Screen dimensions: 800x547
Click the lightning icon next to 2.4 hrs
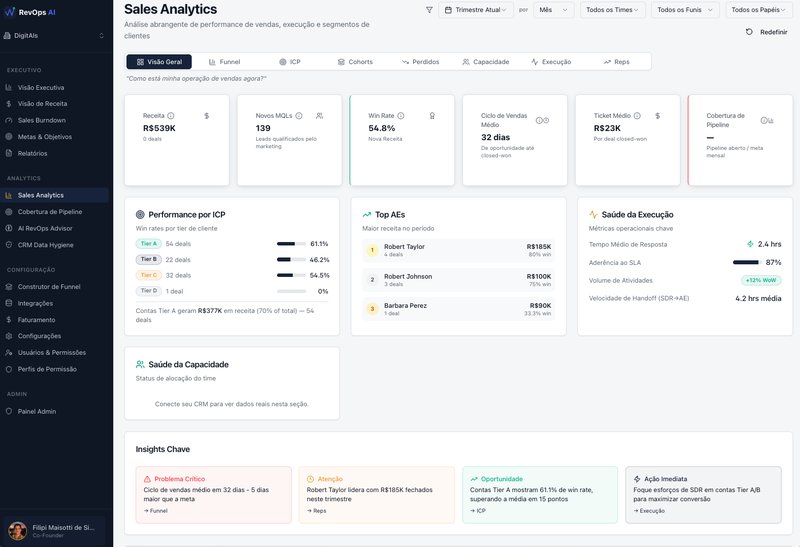[x=750, y=244]
